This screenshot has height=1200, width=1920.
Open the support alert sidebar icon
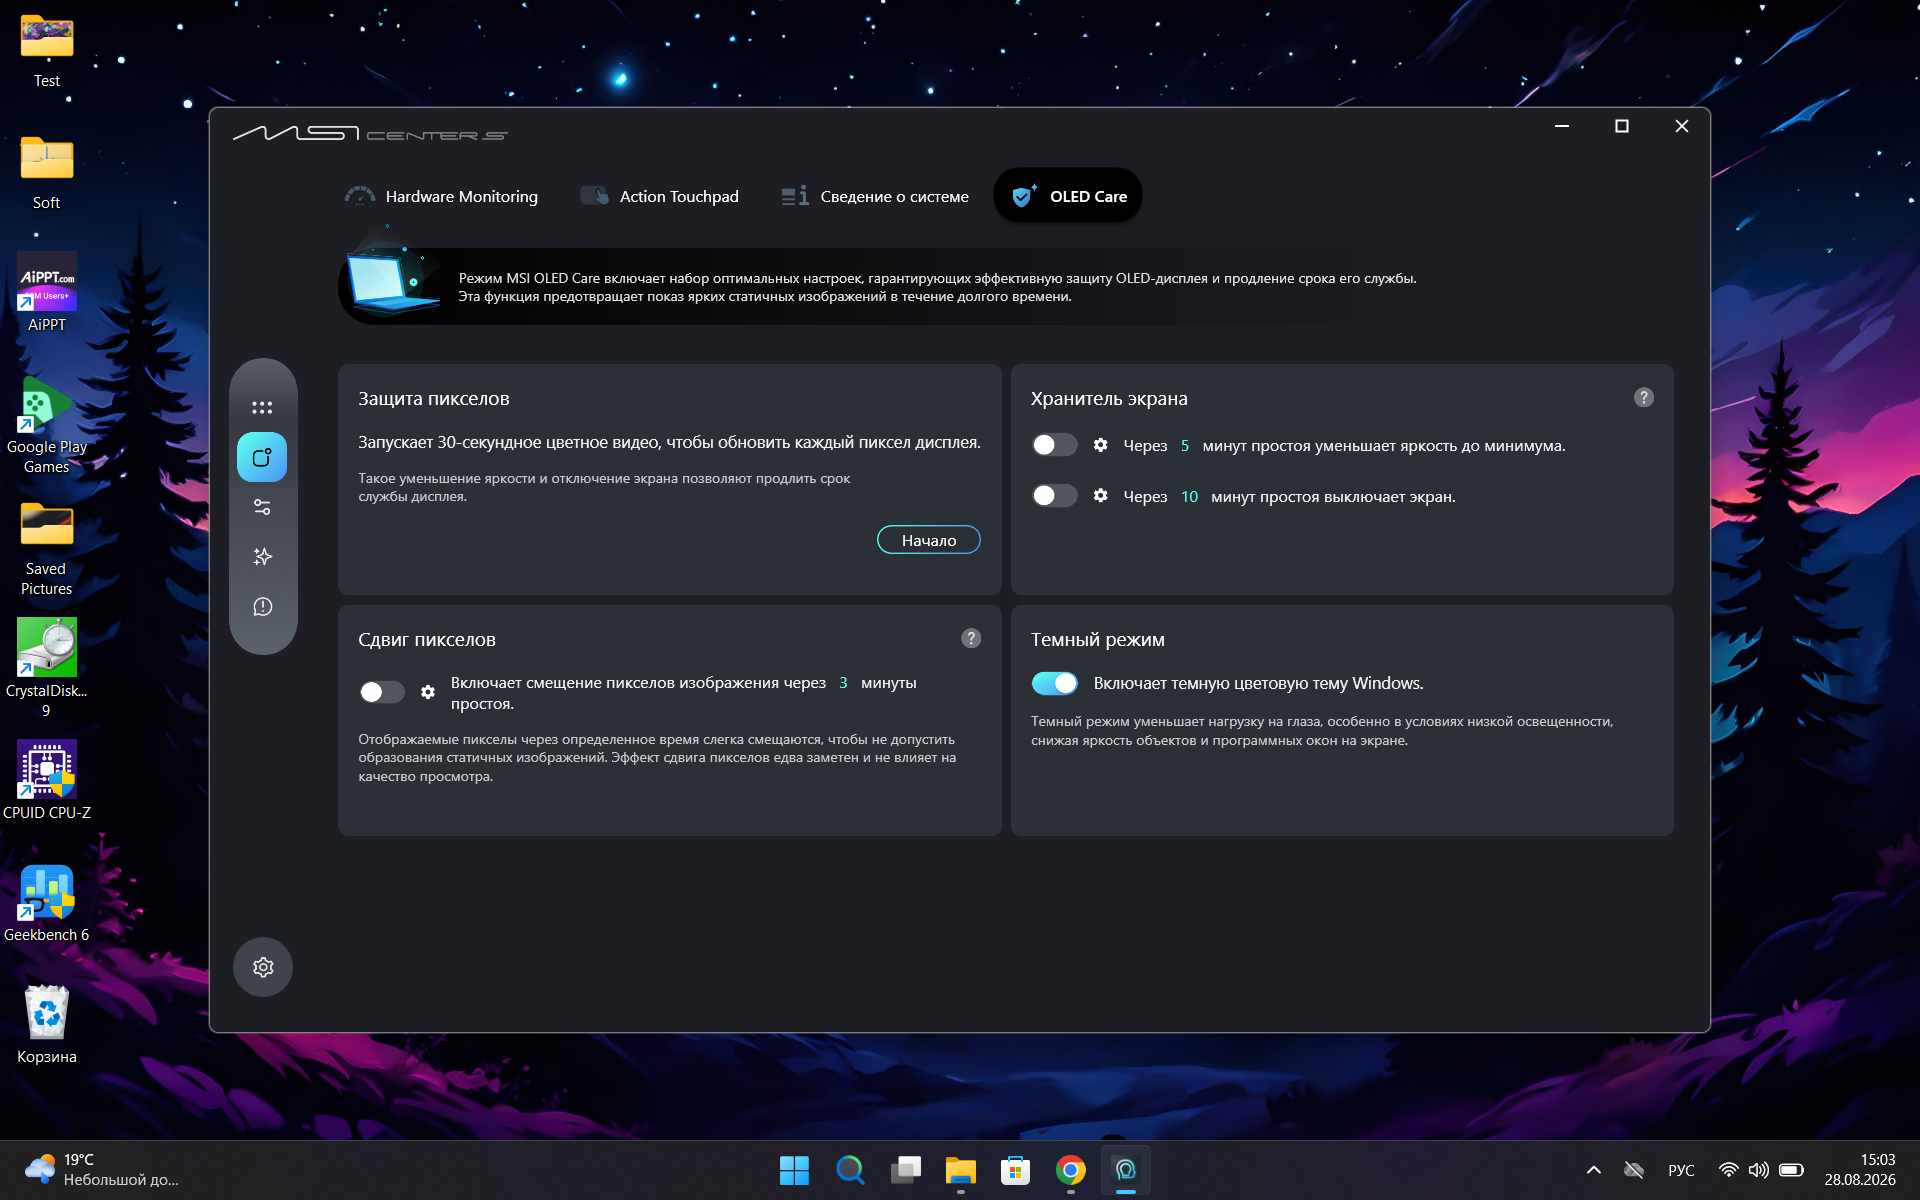pyautogui.click(x=262, y=607)
